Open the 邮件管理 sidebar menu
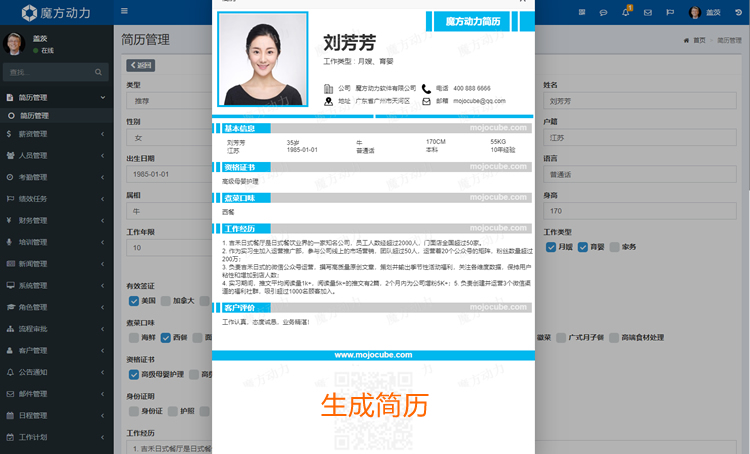Viewport: 750px width, 454px height. (x=56, y=394)
